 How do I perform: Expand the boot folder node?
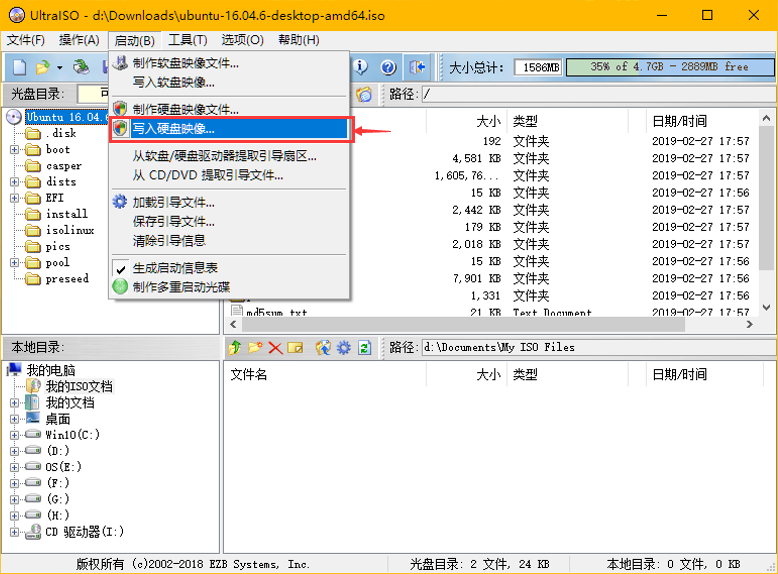(14, 149)
